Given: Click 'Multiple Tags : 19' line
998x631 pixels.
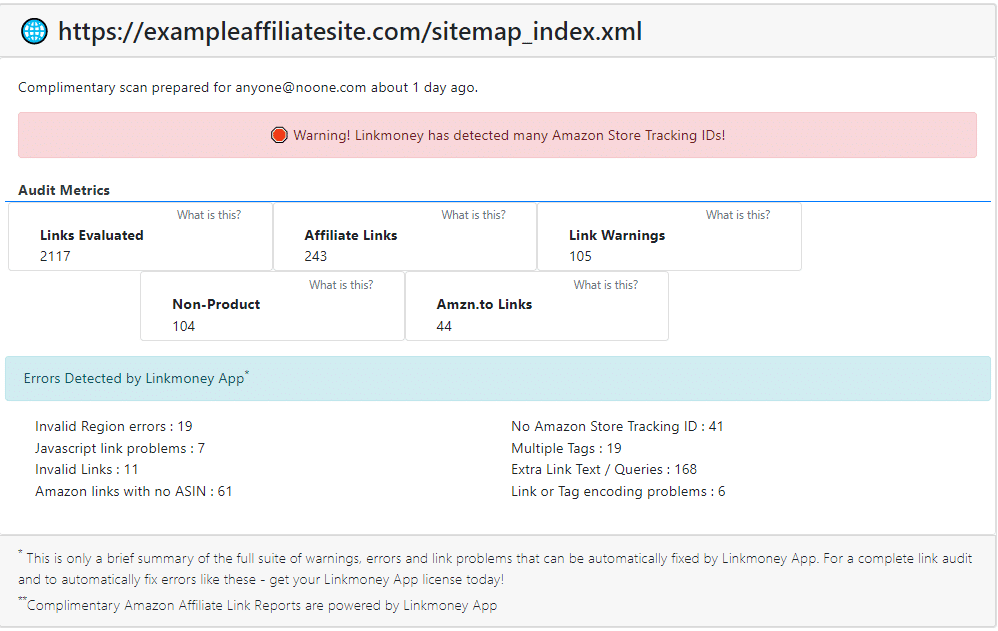Looking at the screenshot, I should tap(566, 448).
